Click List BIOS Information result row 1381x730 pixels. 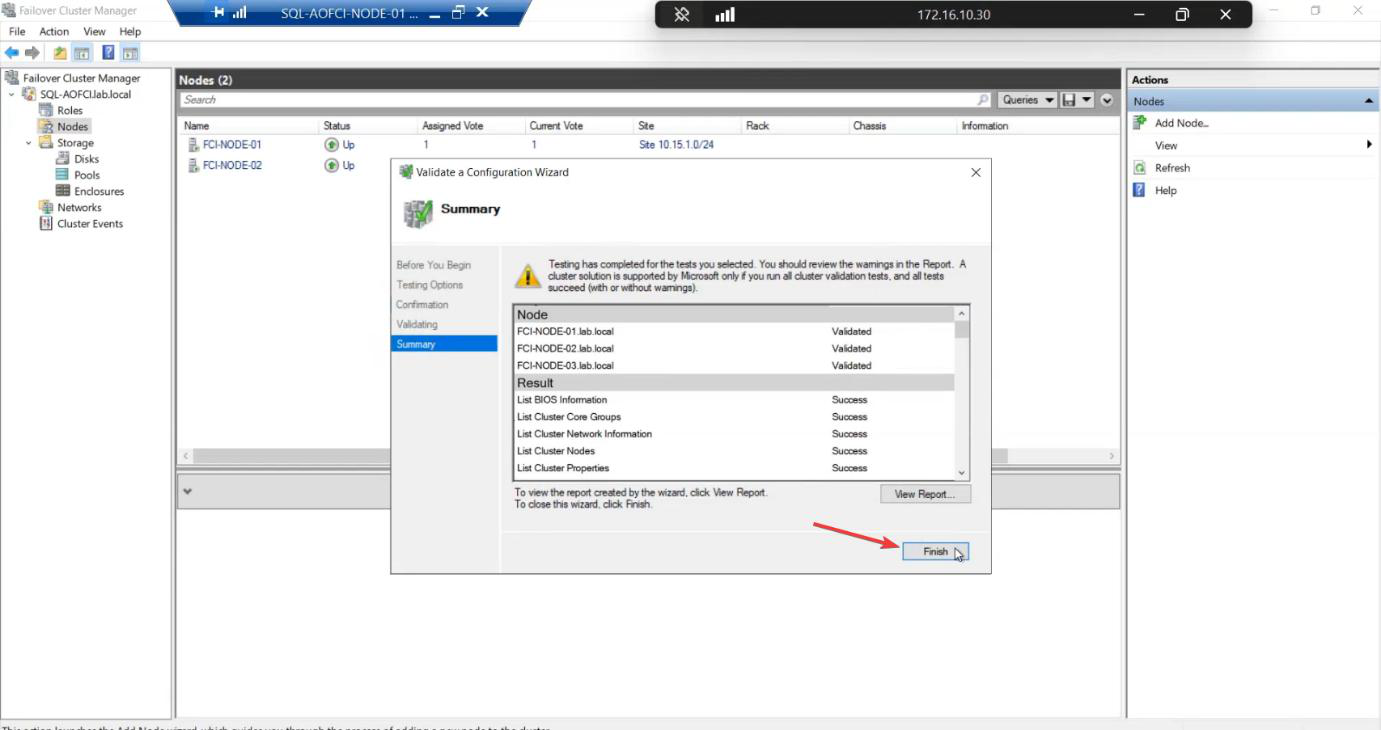(734, 400)
